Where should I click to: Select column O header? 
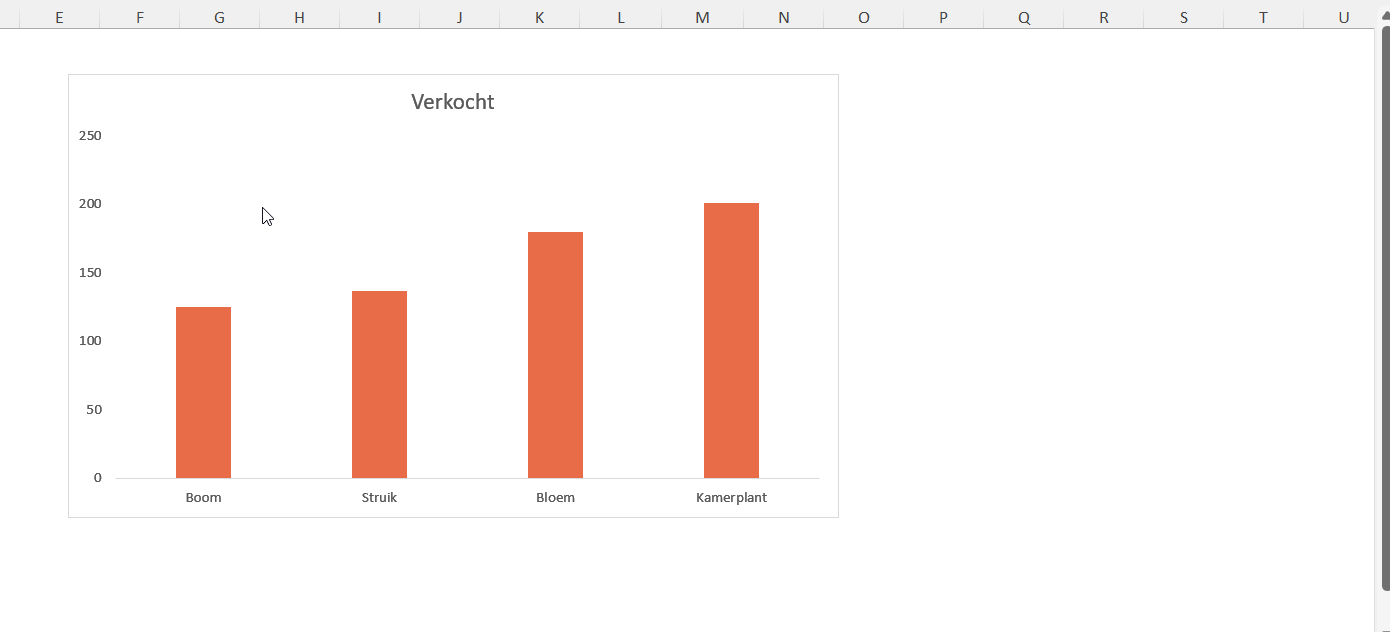tap(863, 18)
